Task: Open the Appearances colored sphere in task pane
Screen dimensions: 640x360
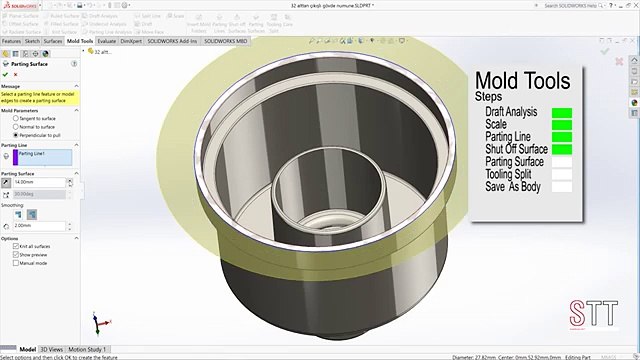Action: coord(634,102)
